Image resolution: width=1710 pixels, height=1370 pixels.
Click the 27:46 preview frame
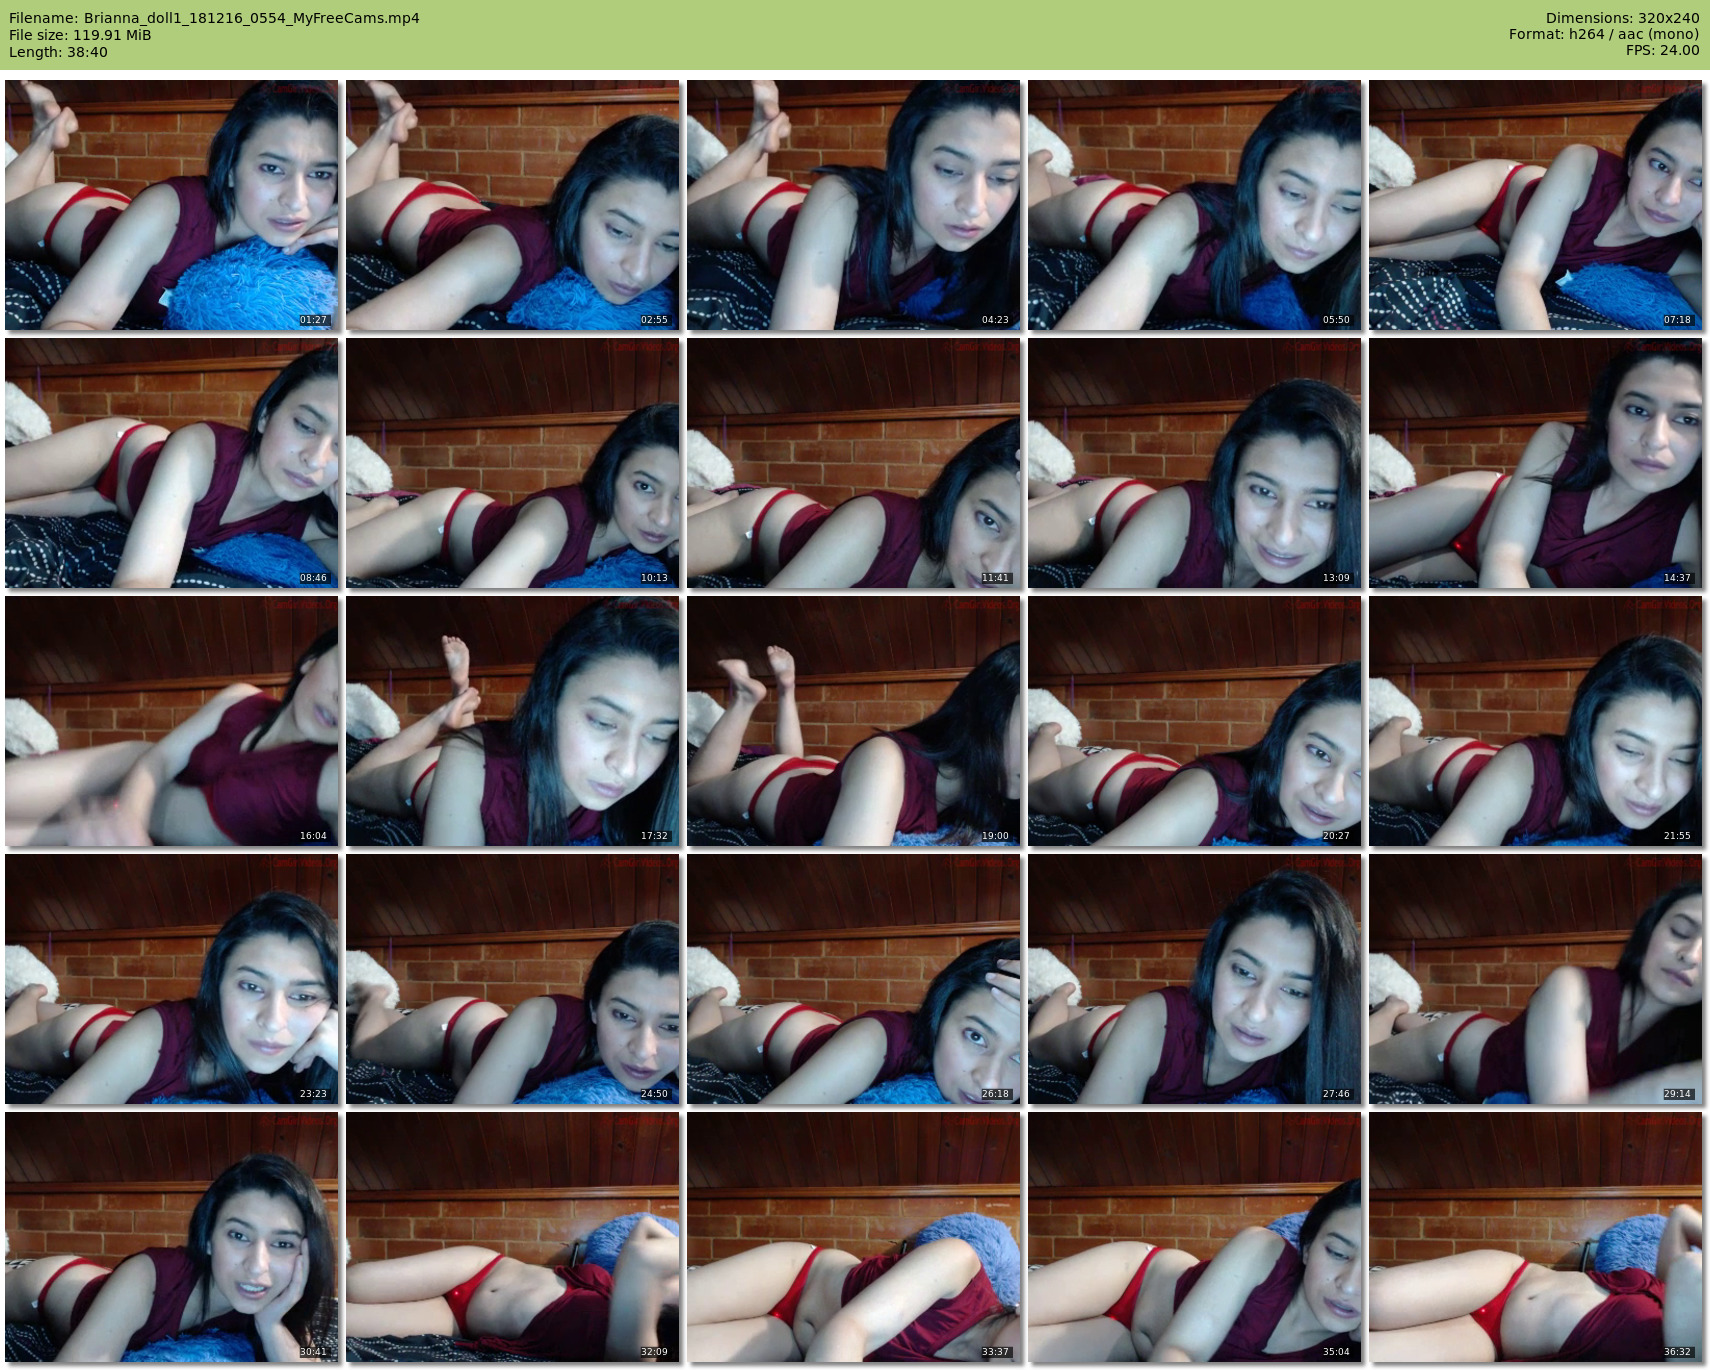pyautogui.click(x=1195, y=979)
